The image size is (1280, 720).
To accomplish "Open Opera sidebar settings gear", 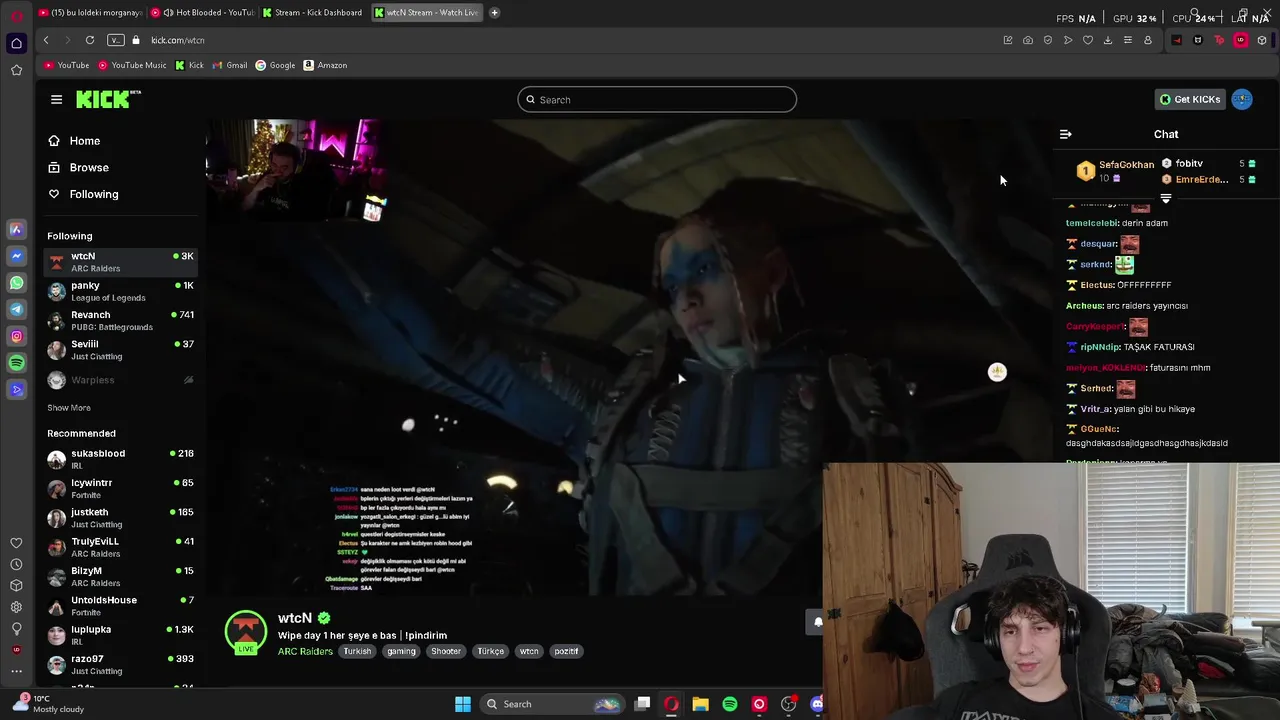I will [x=16, y=607].
